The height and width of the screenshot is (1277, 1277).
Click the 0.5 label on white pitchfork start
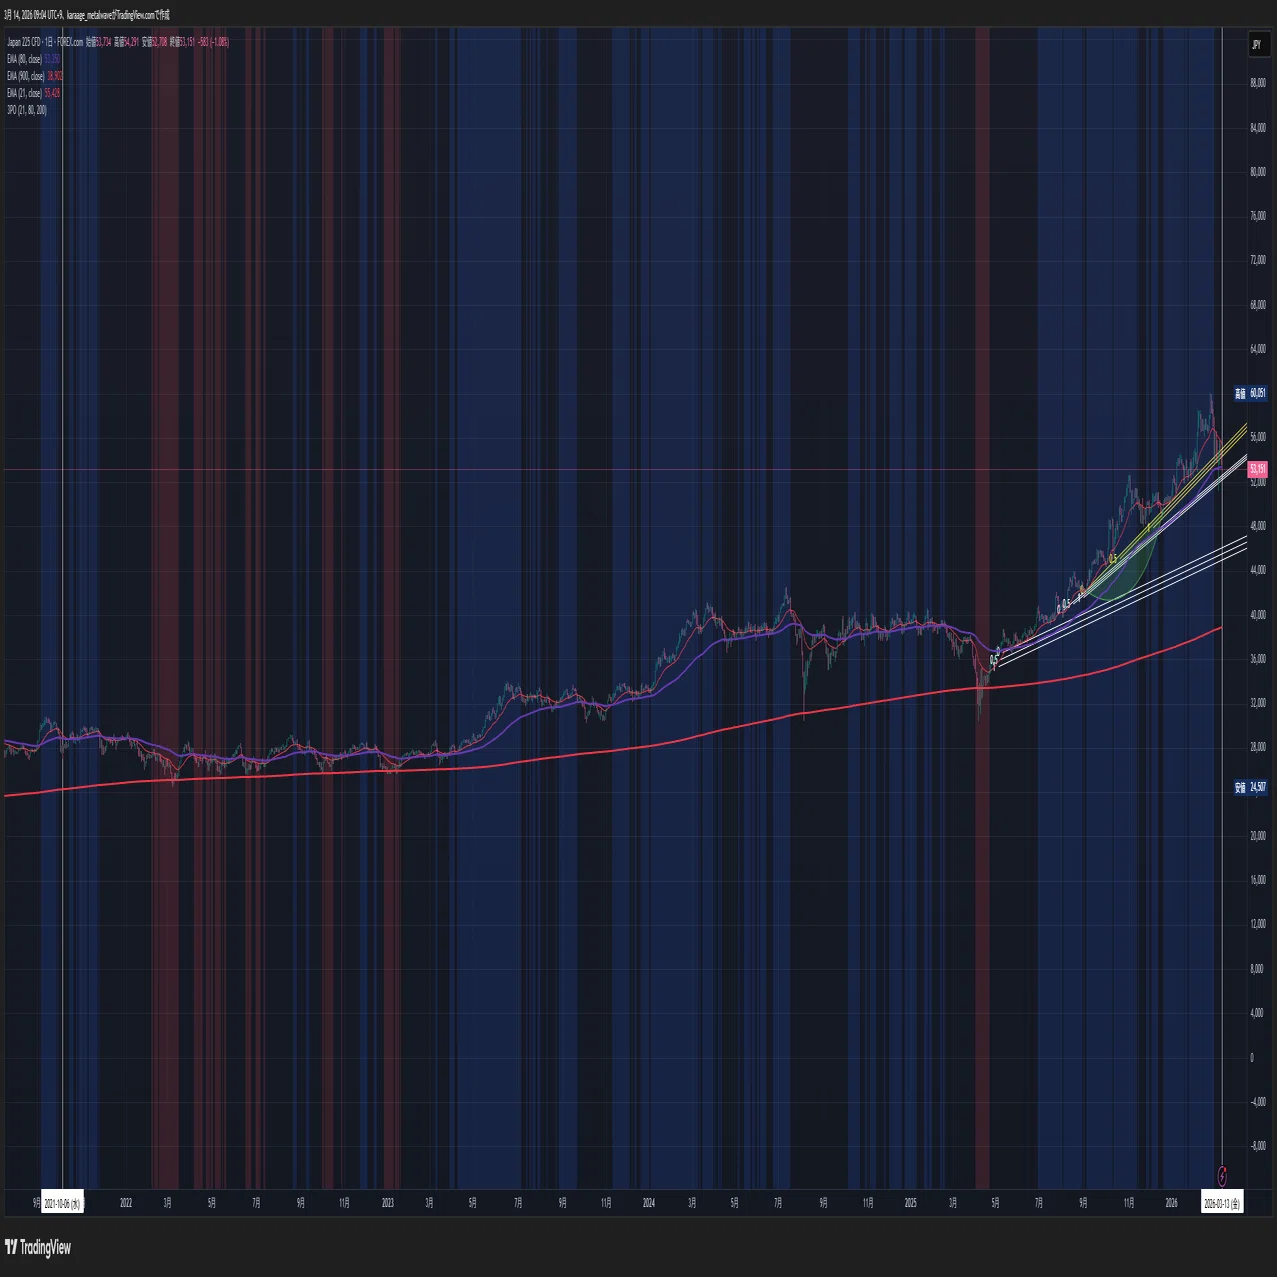(993, 660)
